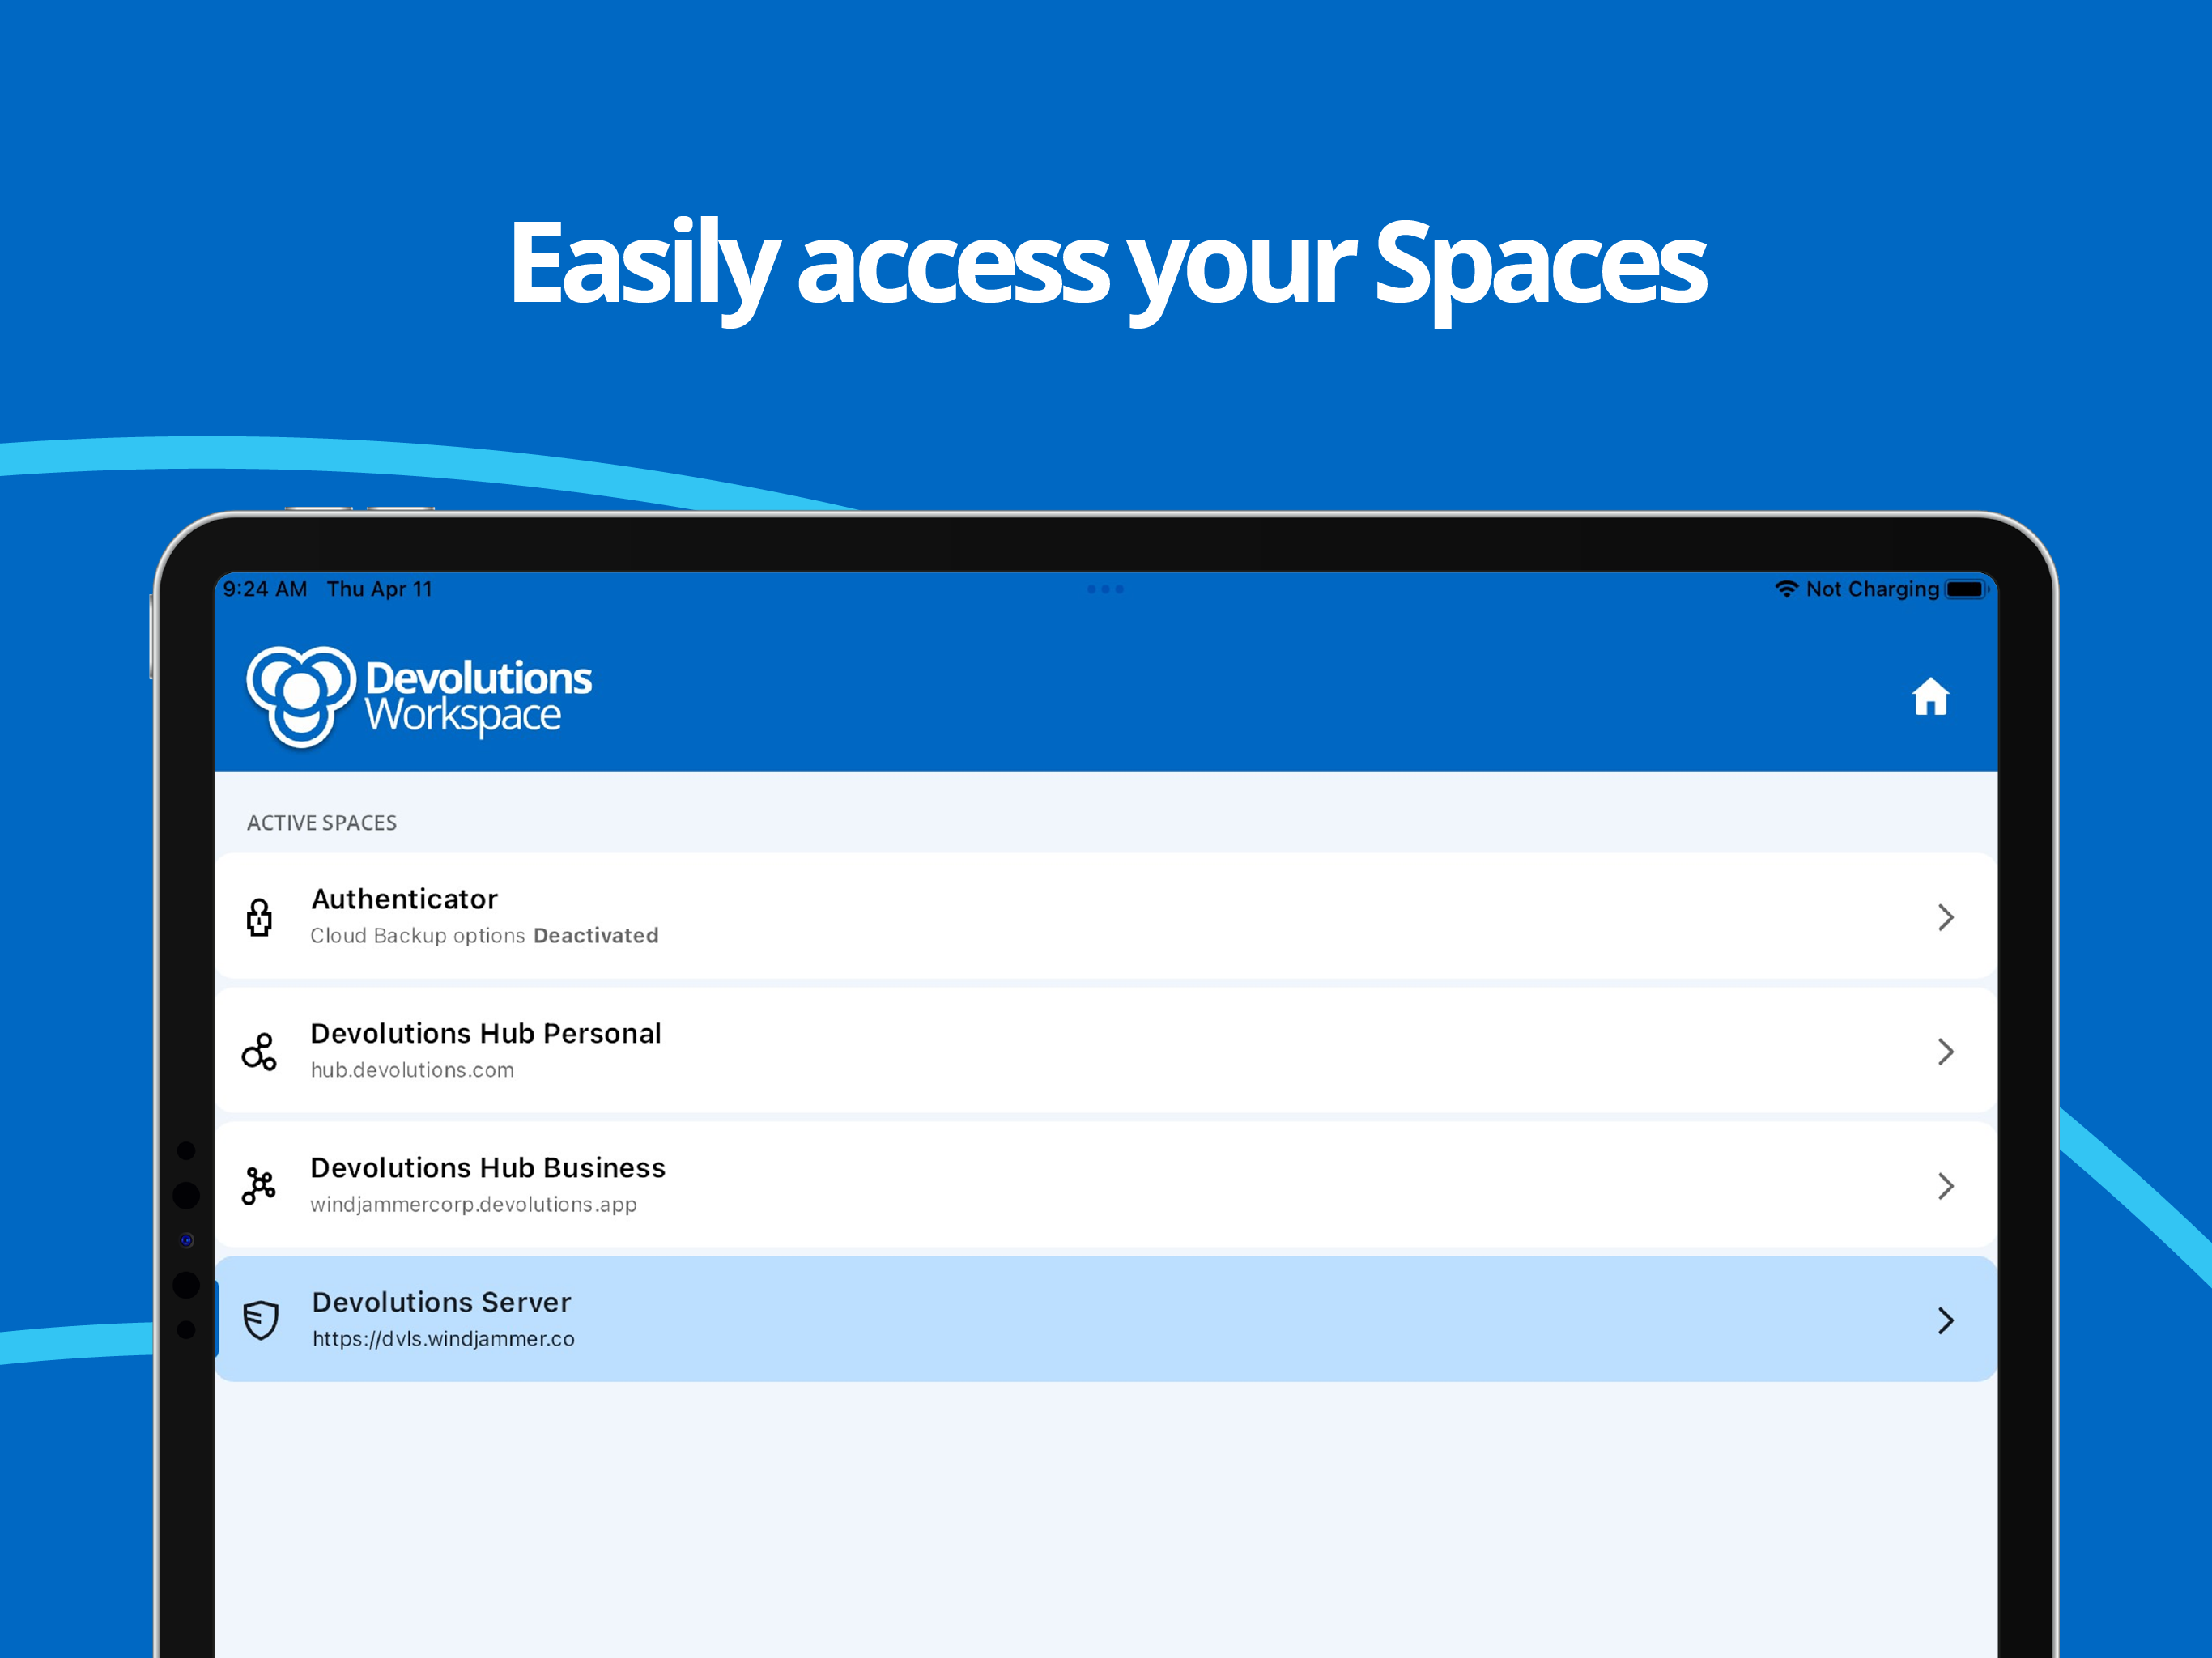2212x1658 pixels.
Task: Click the Wi-Fi status icon
Action: coord(1786,589)
